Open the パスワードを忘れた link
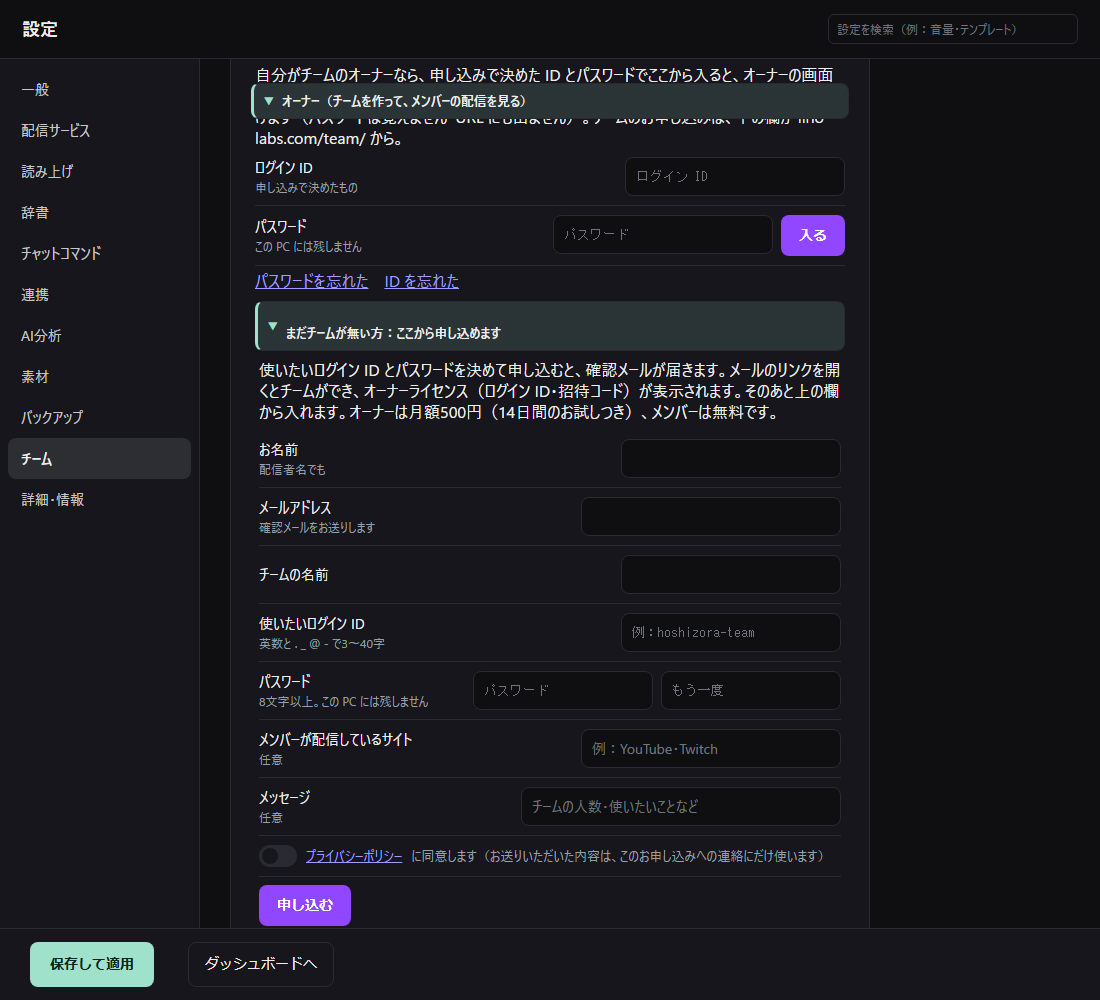Screen dimensions: 1100x1000 (311, 281)
